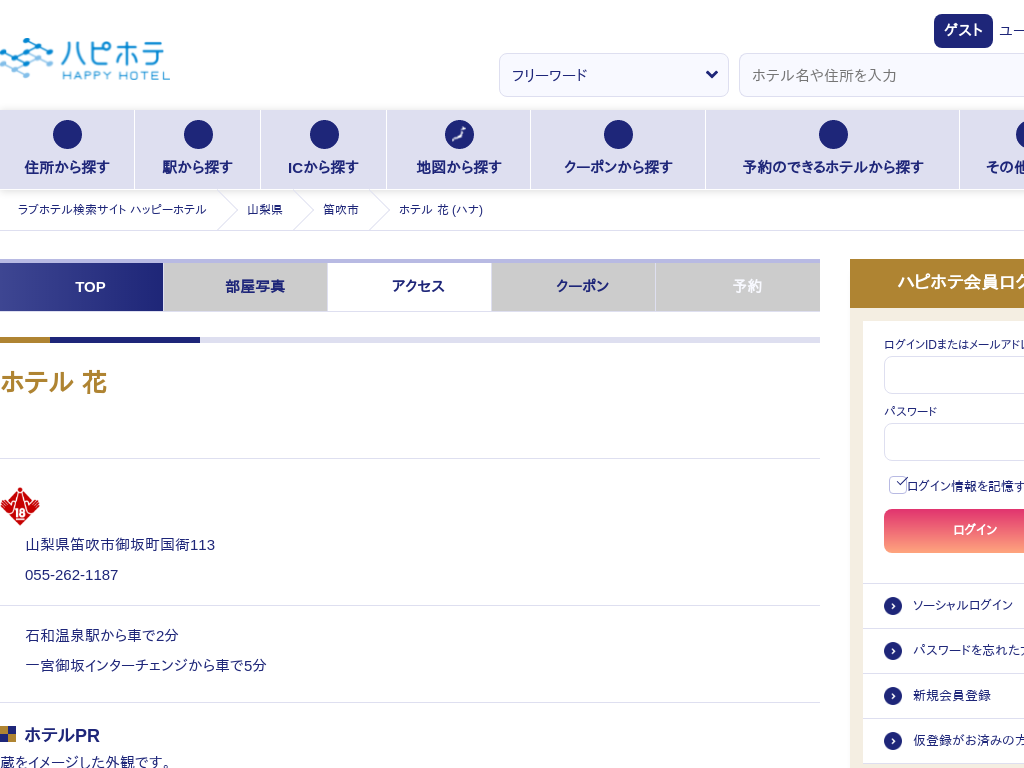The image size is (1024, 768).
Task: Click the Japan map icon for 地図から探す
Action: 459,135
